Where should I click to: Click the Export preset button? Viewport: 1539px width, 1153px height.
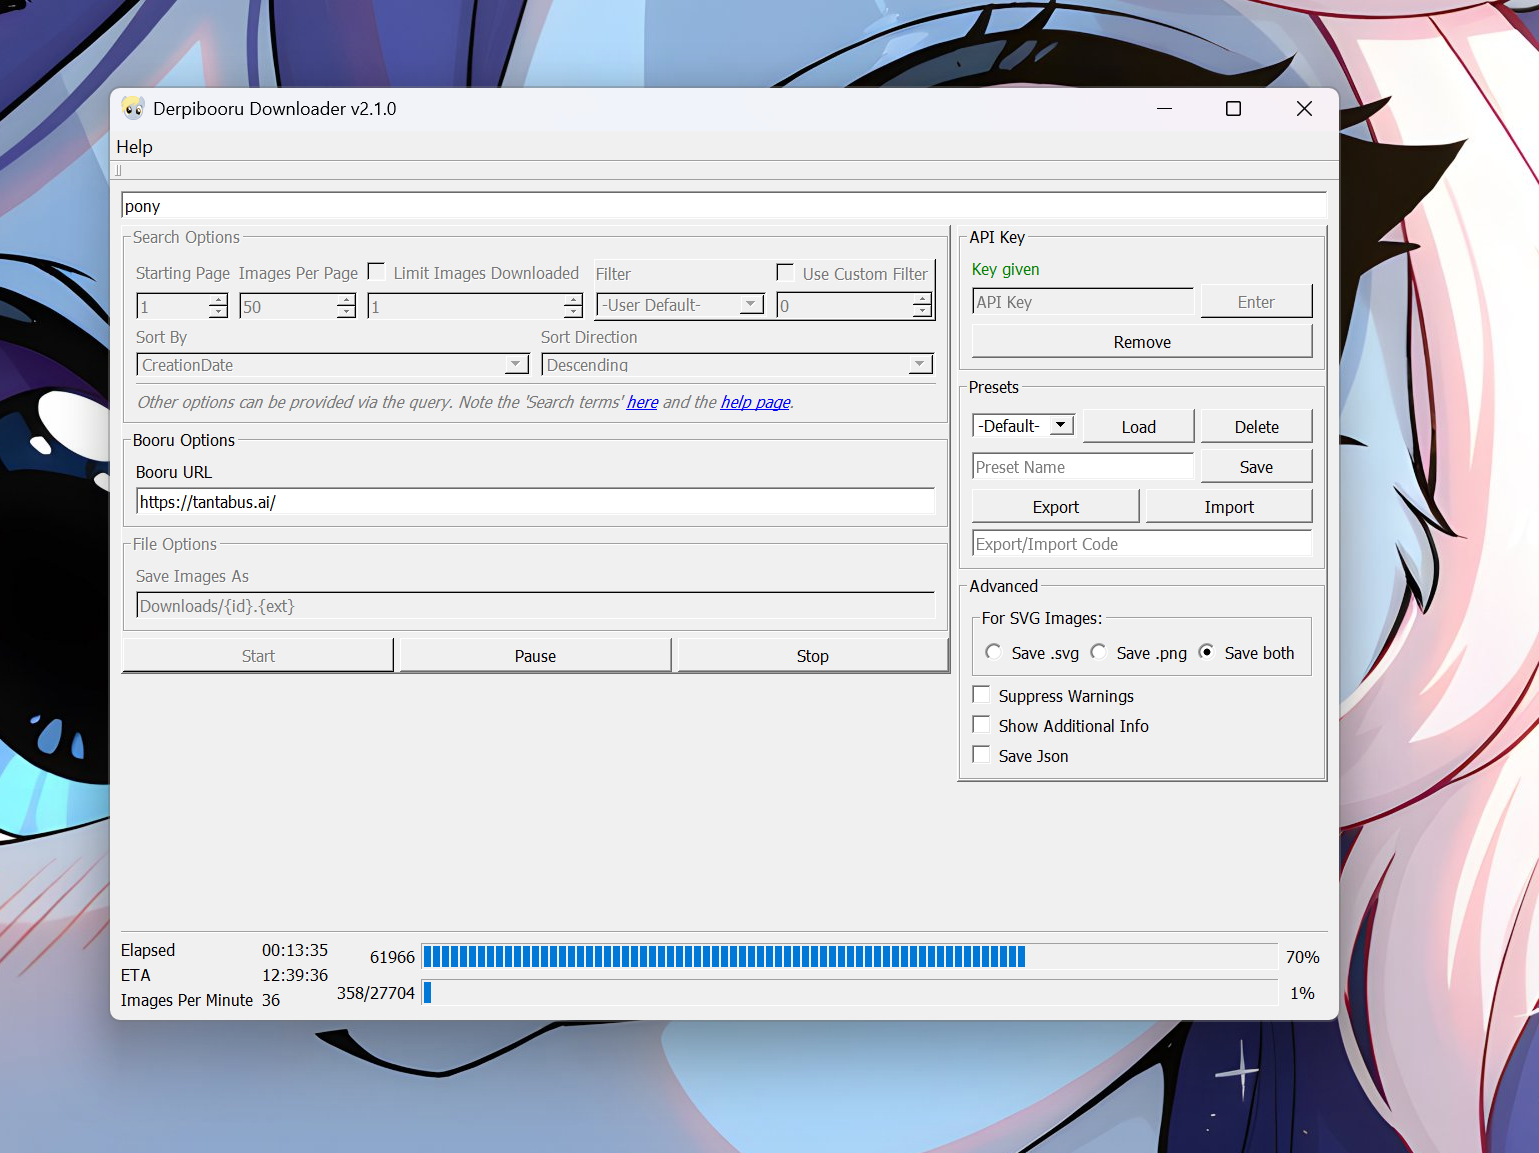[1055, 507]
